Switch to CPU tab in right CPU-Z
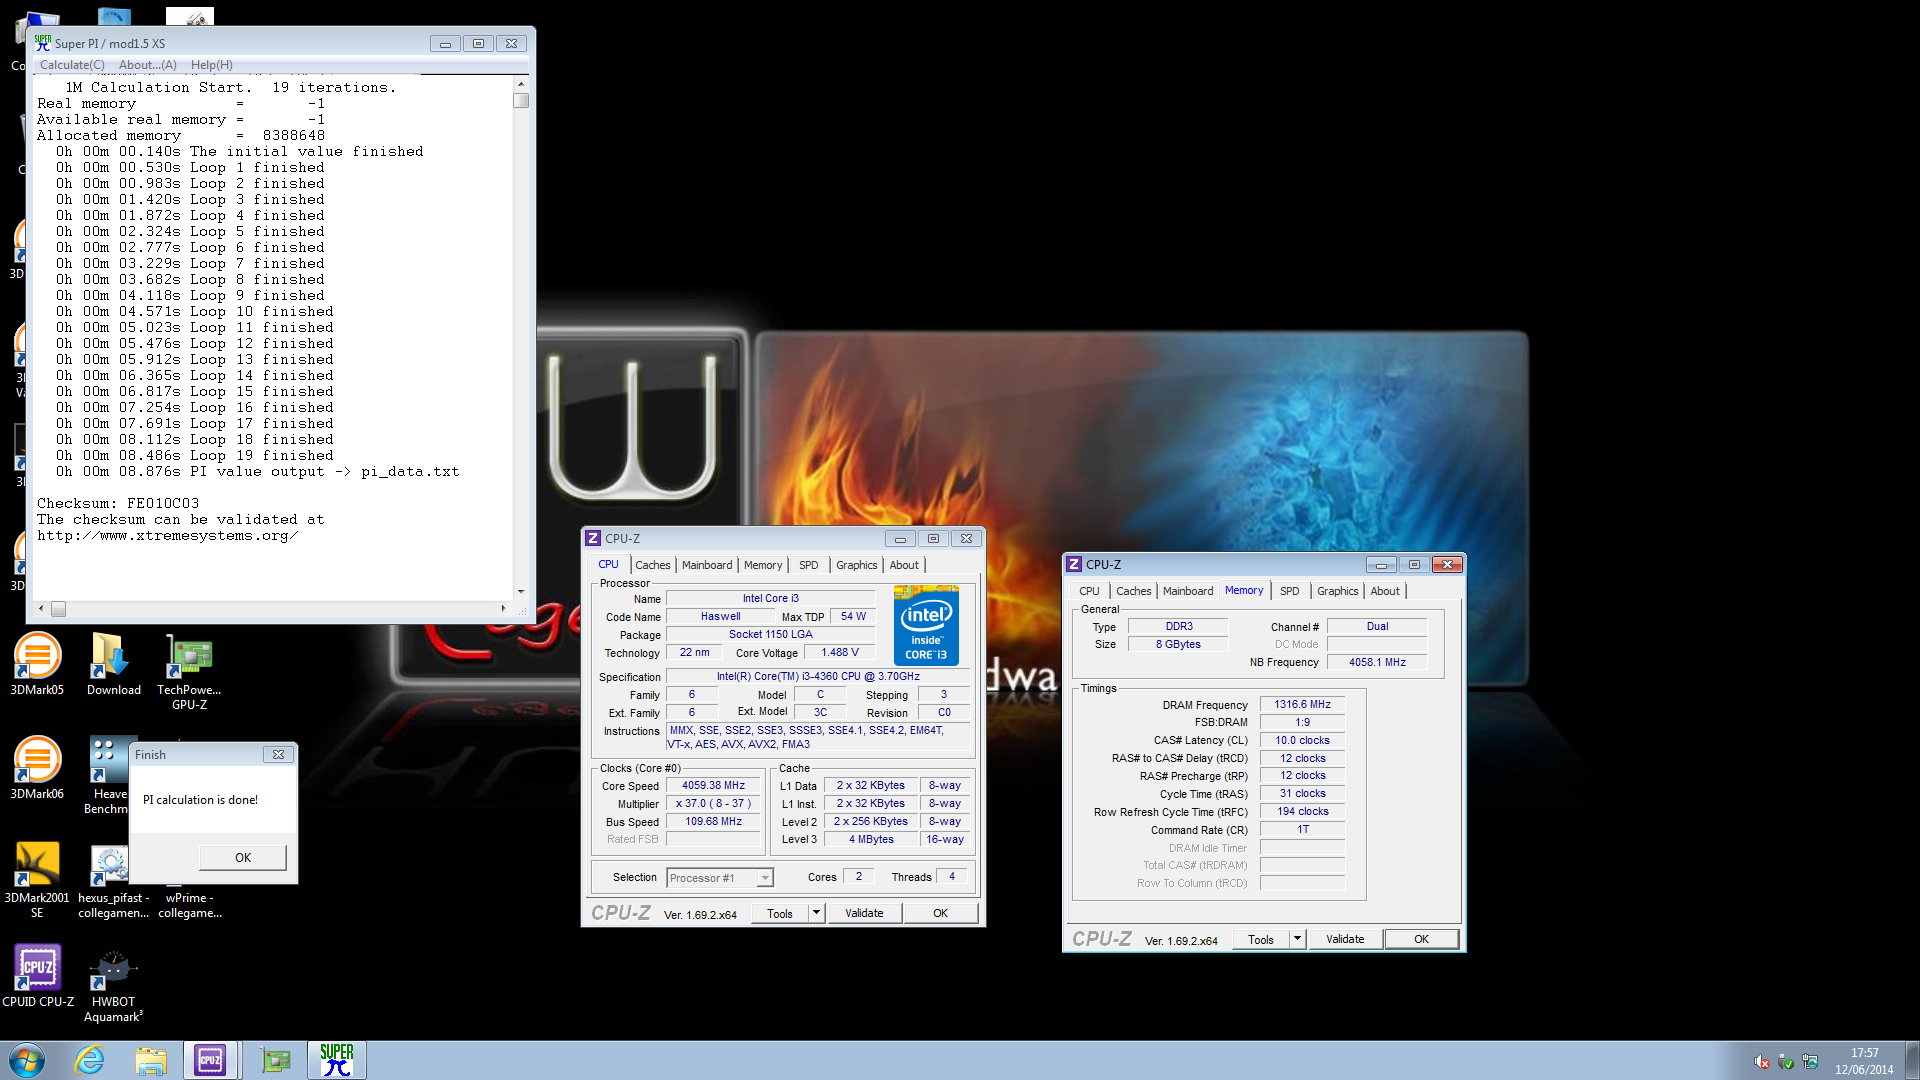Image resolution: width=1920 pixels, height=1080 pixels. pos(1090,591)
